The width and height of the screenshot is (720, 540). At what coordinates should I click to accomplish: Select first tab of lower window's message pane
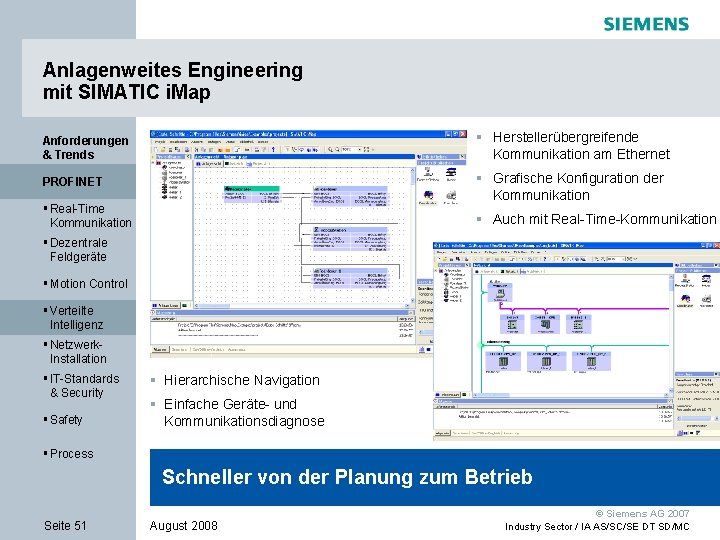(443, 433)
